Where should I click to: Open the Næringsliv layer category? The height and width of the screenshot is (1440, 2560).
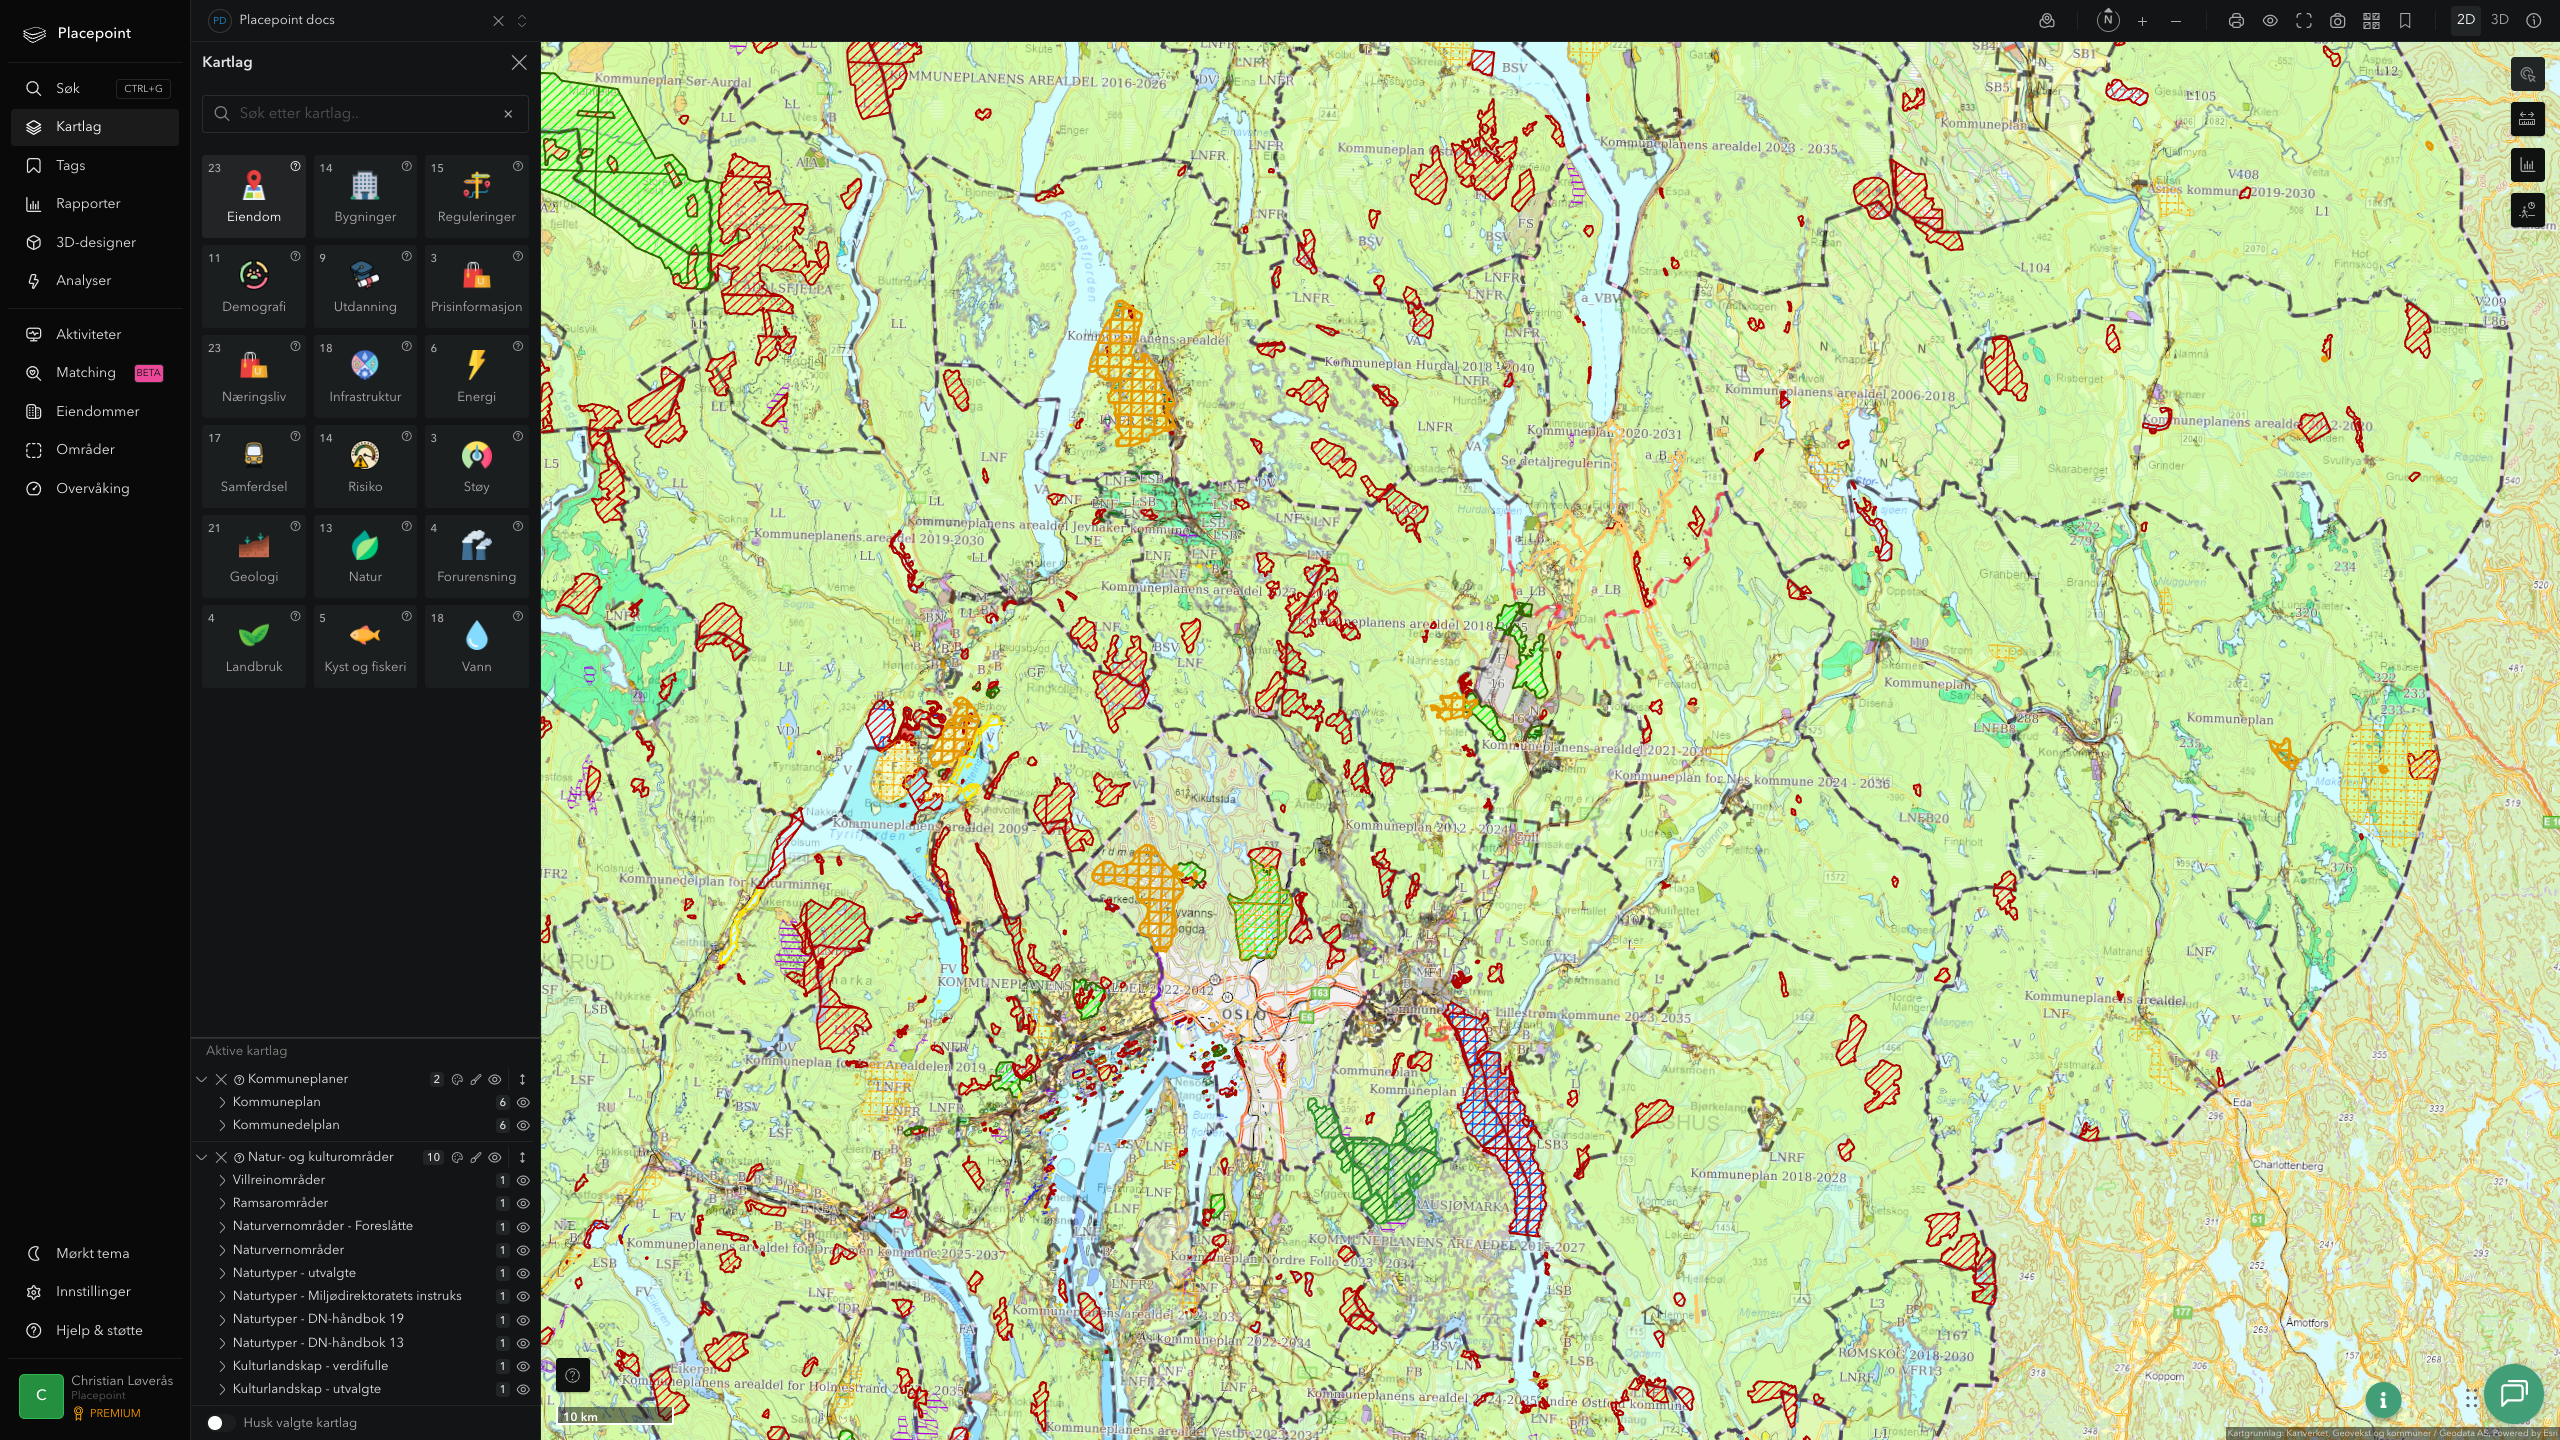(254, 375)
